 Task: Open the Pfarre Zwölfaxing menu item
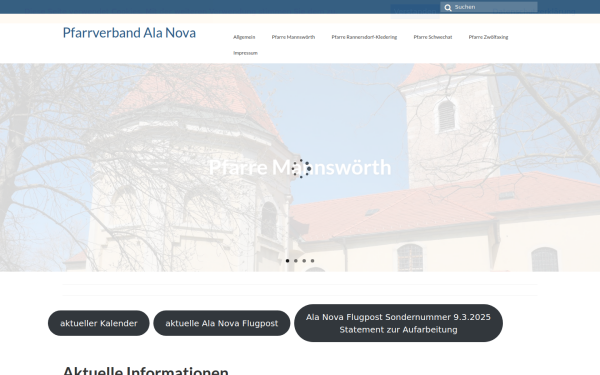click(x=488, y=37)
